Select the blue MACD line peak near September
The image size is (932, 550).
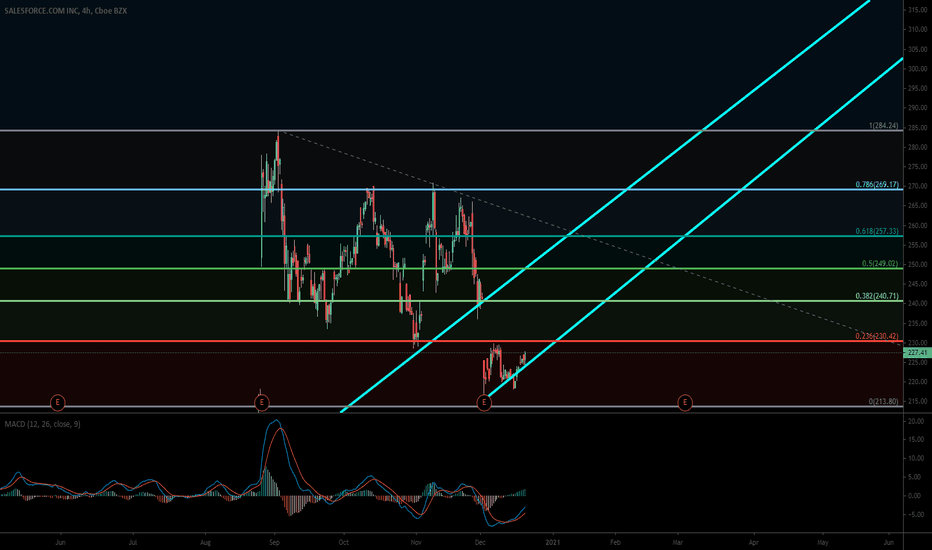pyautogui.click(x=275, y=421)
